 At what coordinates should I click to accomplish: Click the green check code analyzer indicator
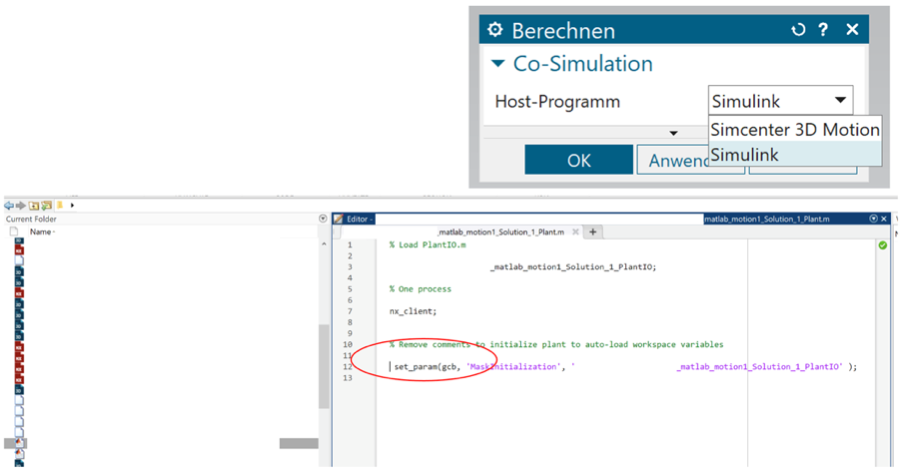point(883,245)
